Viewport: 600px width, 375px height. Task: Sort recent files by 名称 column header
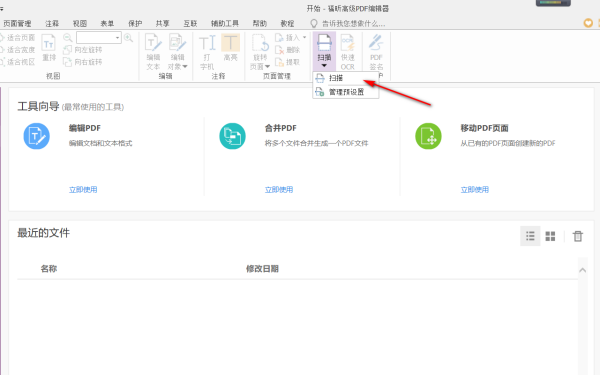point(49,269)
